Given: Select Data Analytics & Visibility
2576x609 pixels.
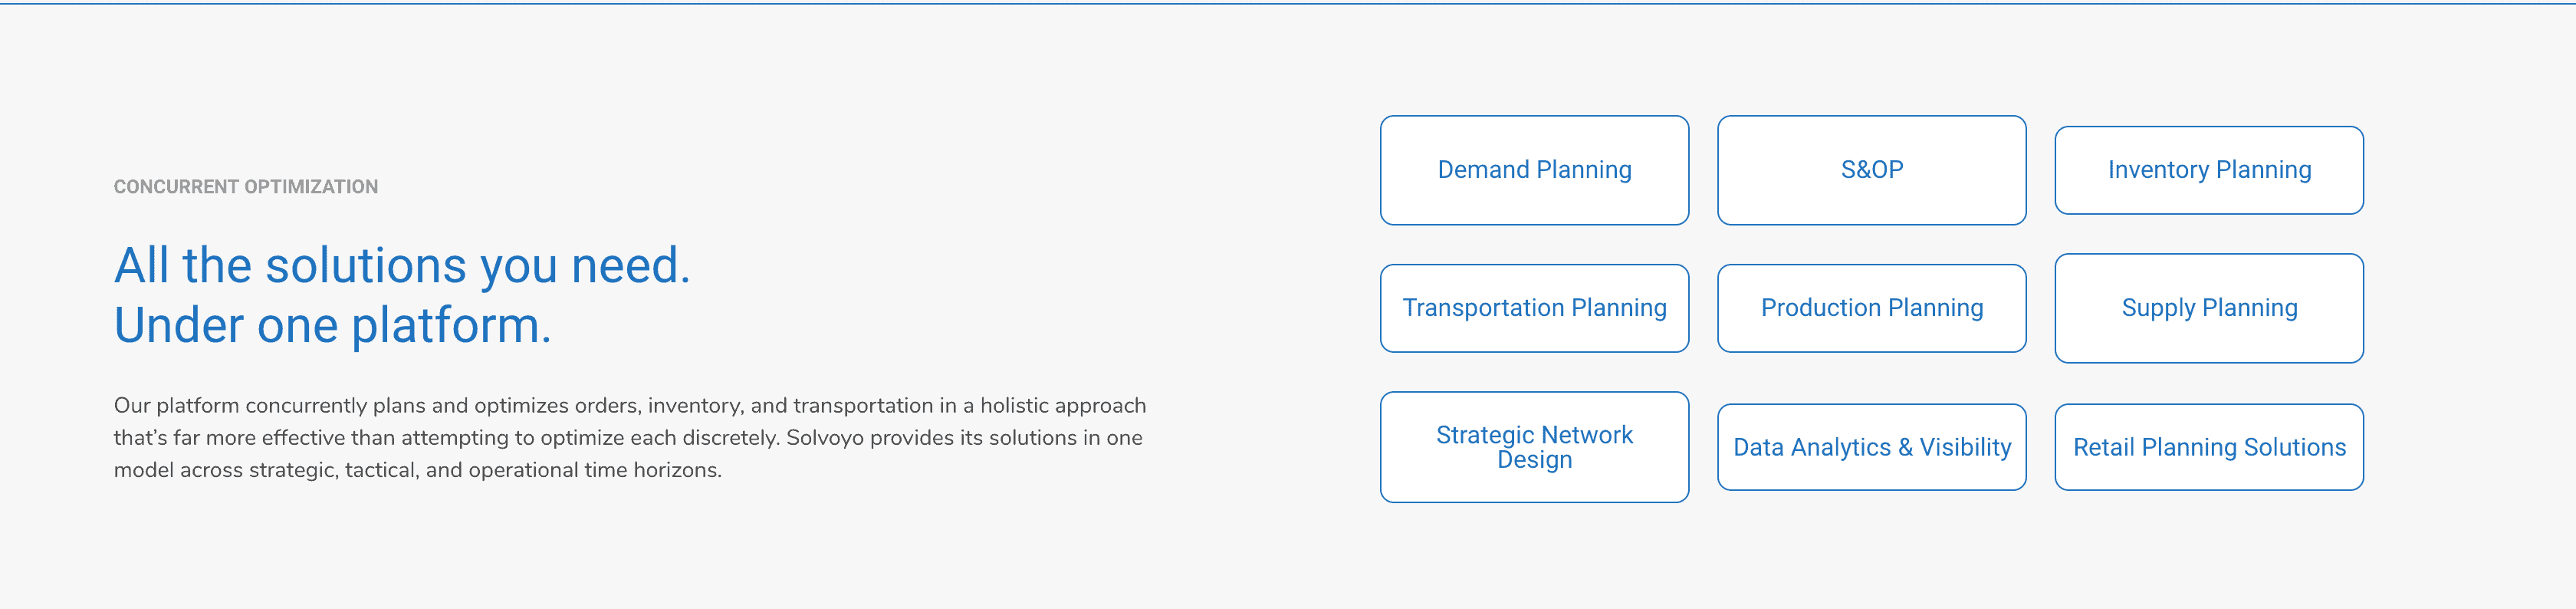Looking at the screenshot, I should 1871,447.
